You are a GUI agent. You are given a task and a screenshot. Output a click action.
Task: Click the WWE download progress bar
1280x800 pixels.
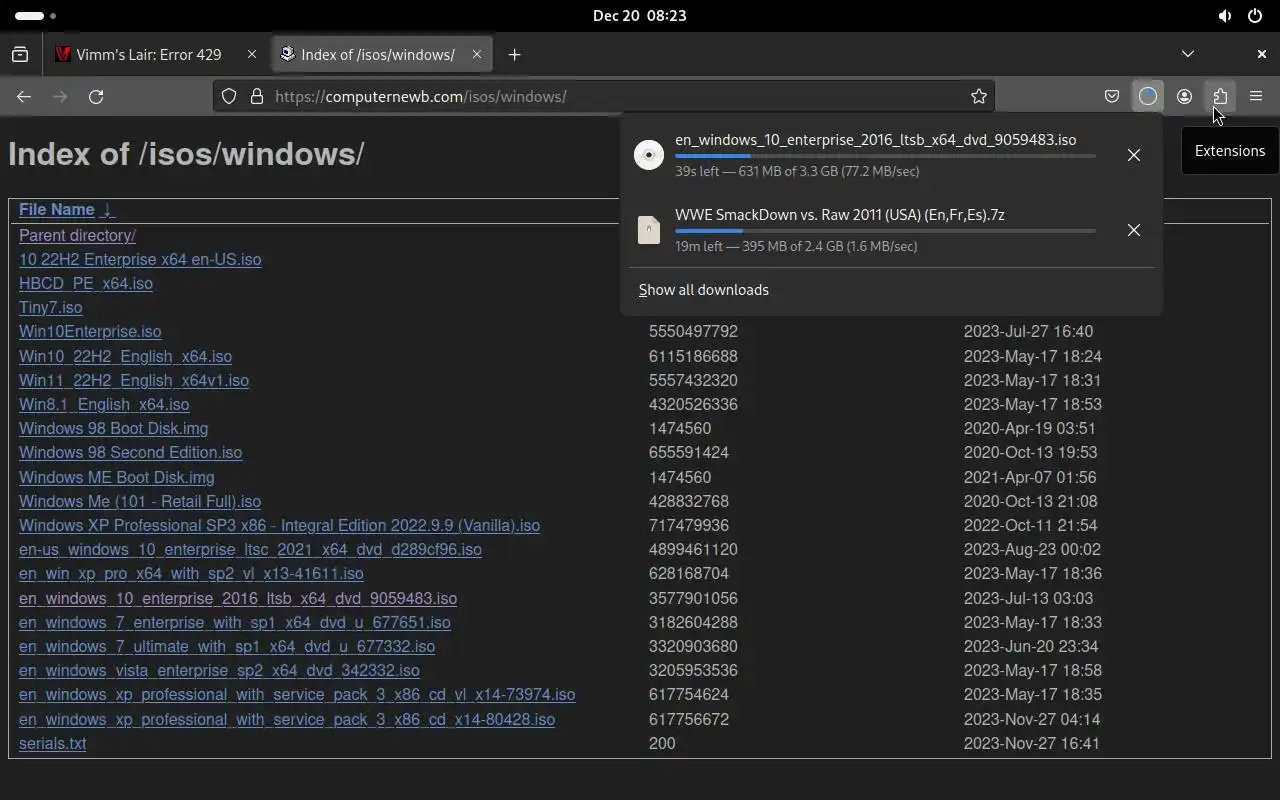[885, 231]
